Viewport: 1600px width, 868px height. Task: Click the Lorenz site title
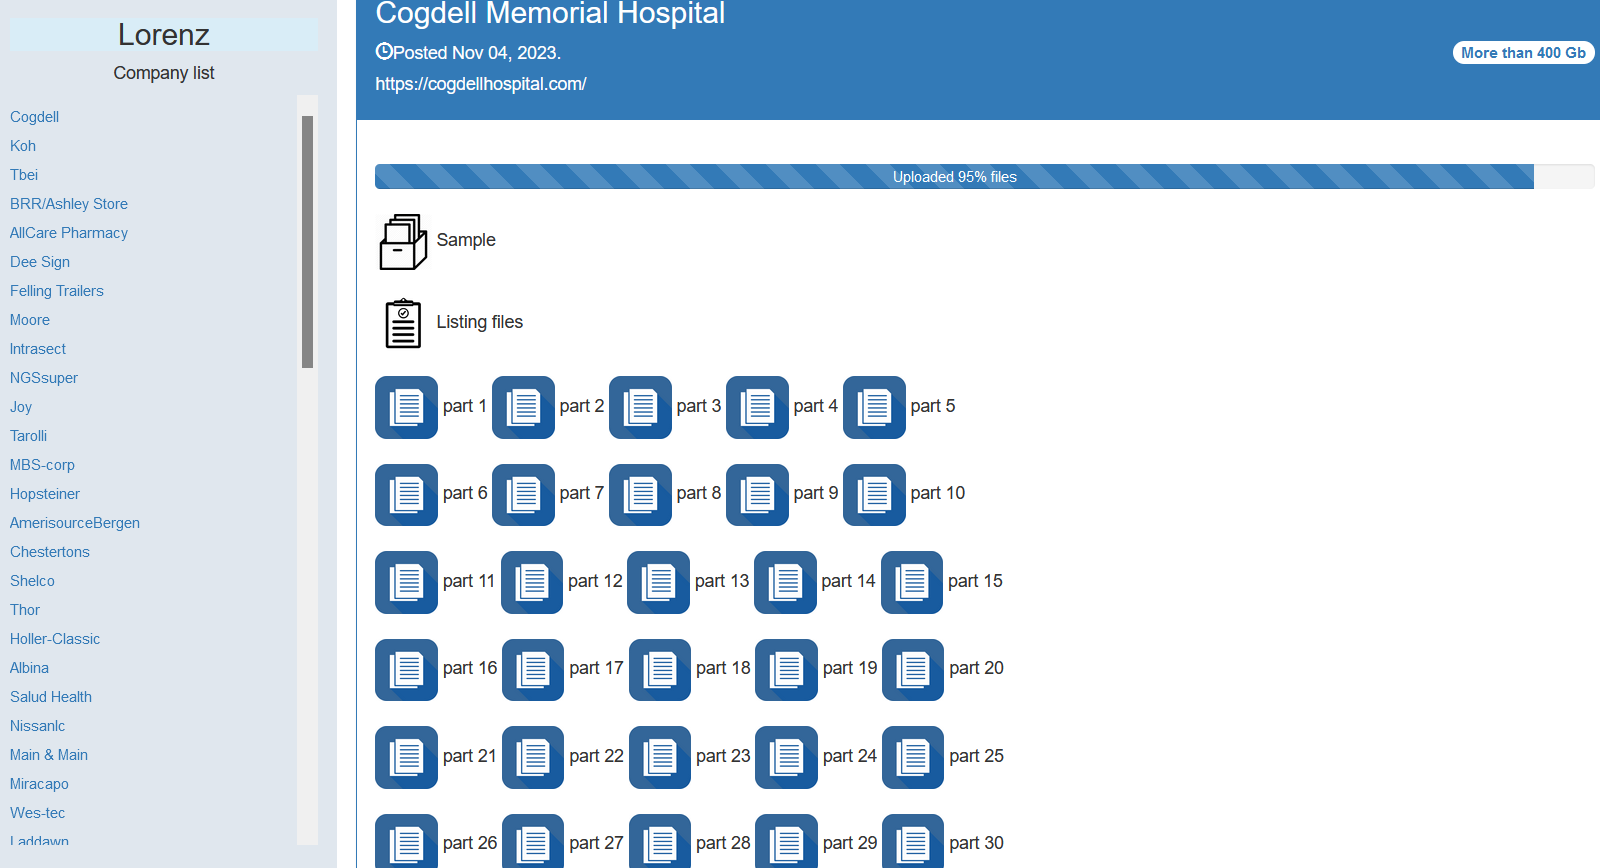pos(164,35)
